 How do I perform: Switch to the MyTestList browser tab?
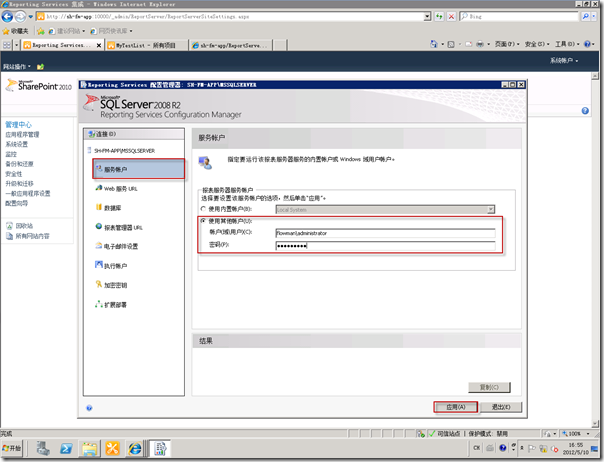(x=146, y=45)
